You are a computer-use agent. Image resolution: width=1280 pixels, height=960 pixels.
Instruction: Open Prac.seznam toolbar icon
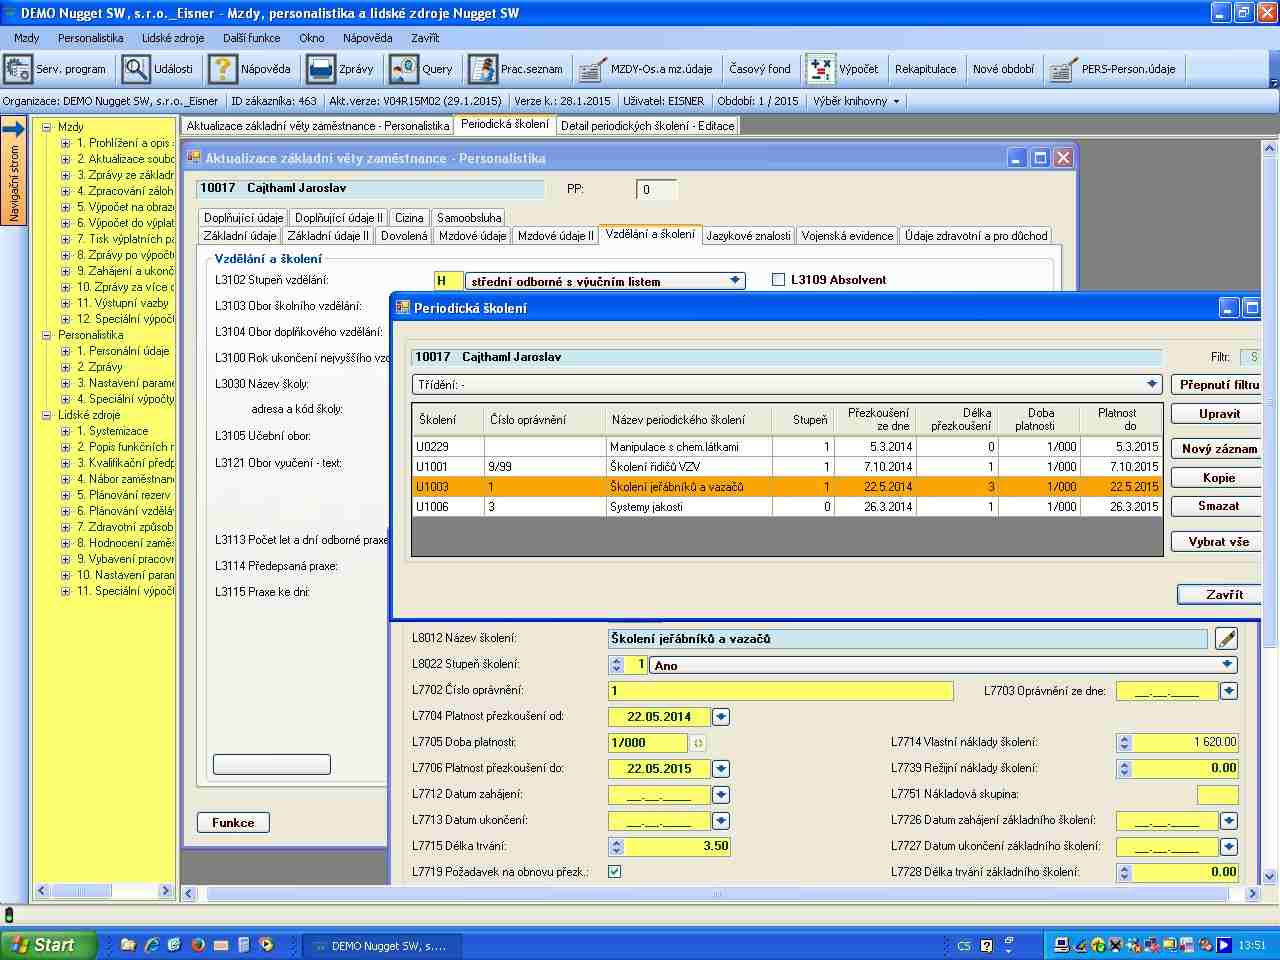pyautogui.click(x=482, y=69)
